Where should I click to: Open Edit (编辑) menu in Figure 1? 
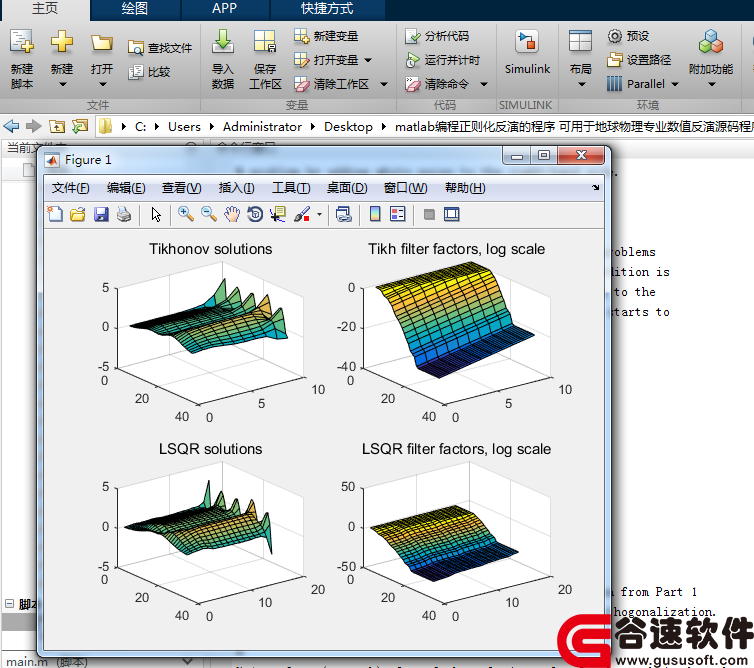click(x=126, y=188)
